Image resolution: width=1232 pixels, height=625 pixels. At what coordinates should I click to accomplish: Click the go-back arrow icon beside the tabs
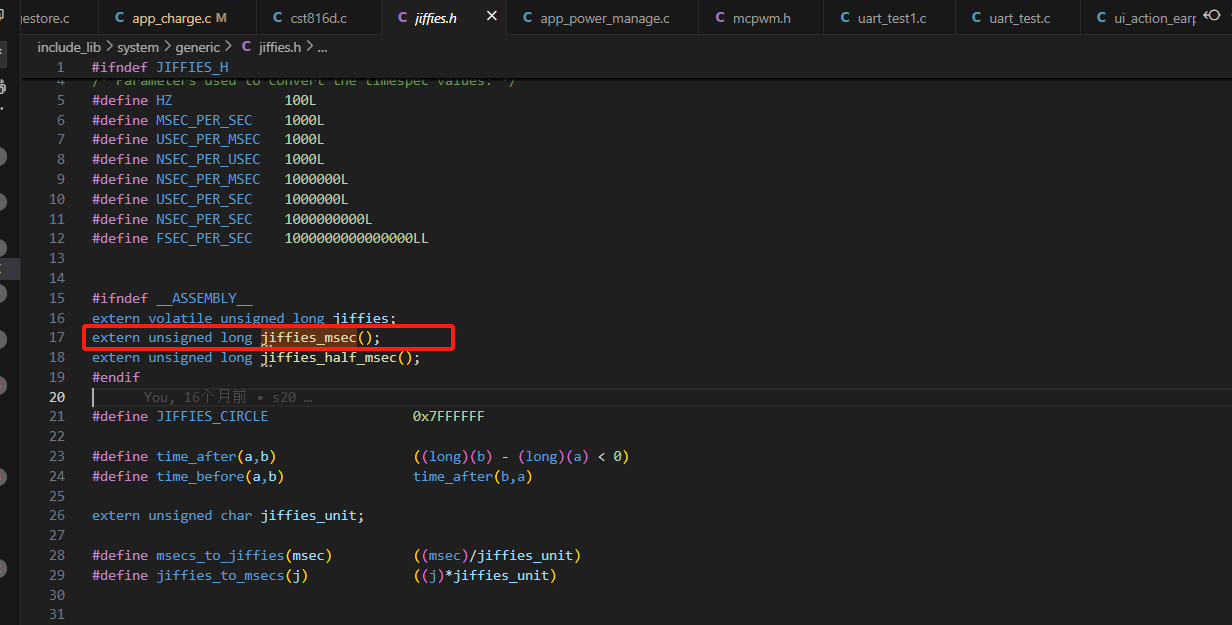[x=1211, y=15]
